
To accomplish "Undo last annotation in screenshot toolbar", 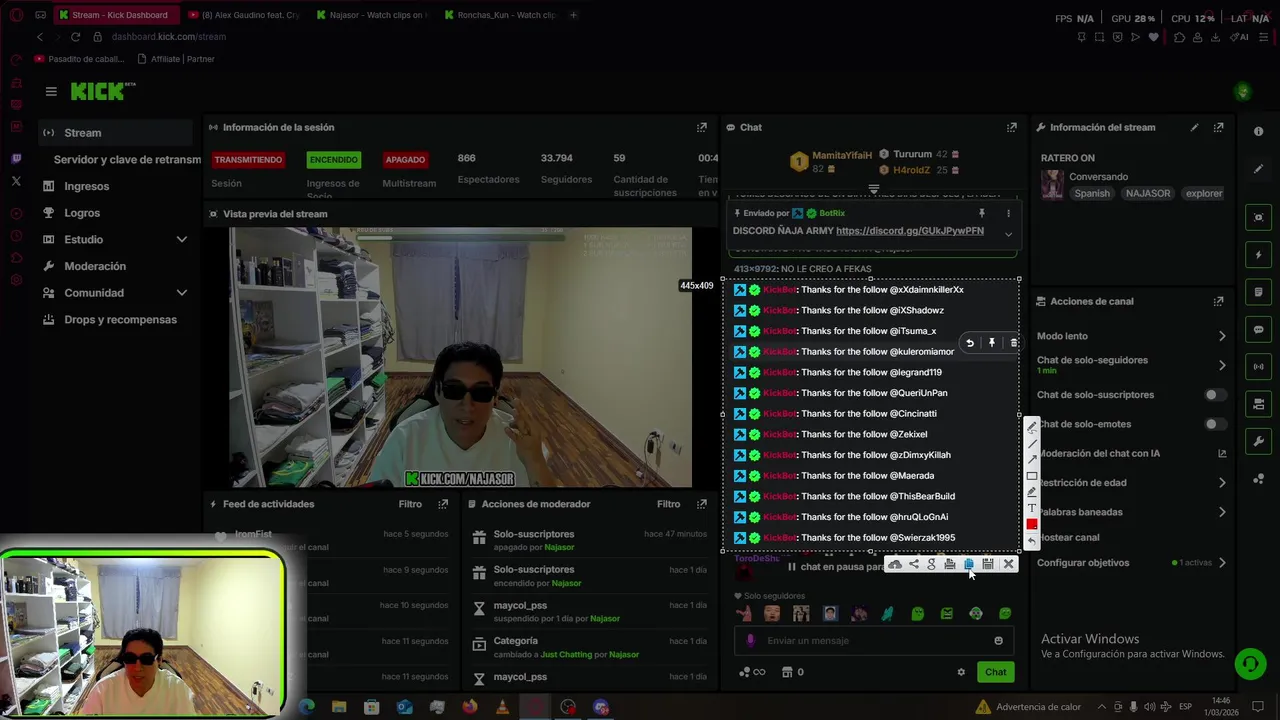I will click(x=1032, y=541).
